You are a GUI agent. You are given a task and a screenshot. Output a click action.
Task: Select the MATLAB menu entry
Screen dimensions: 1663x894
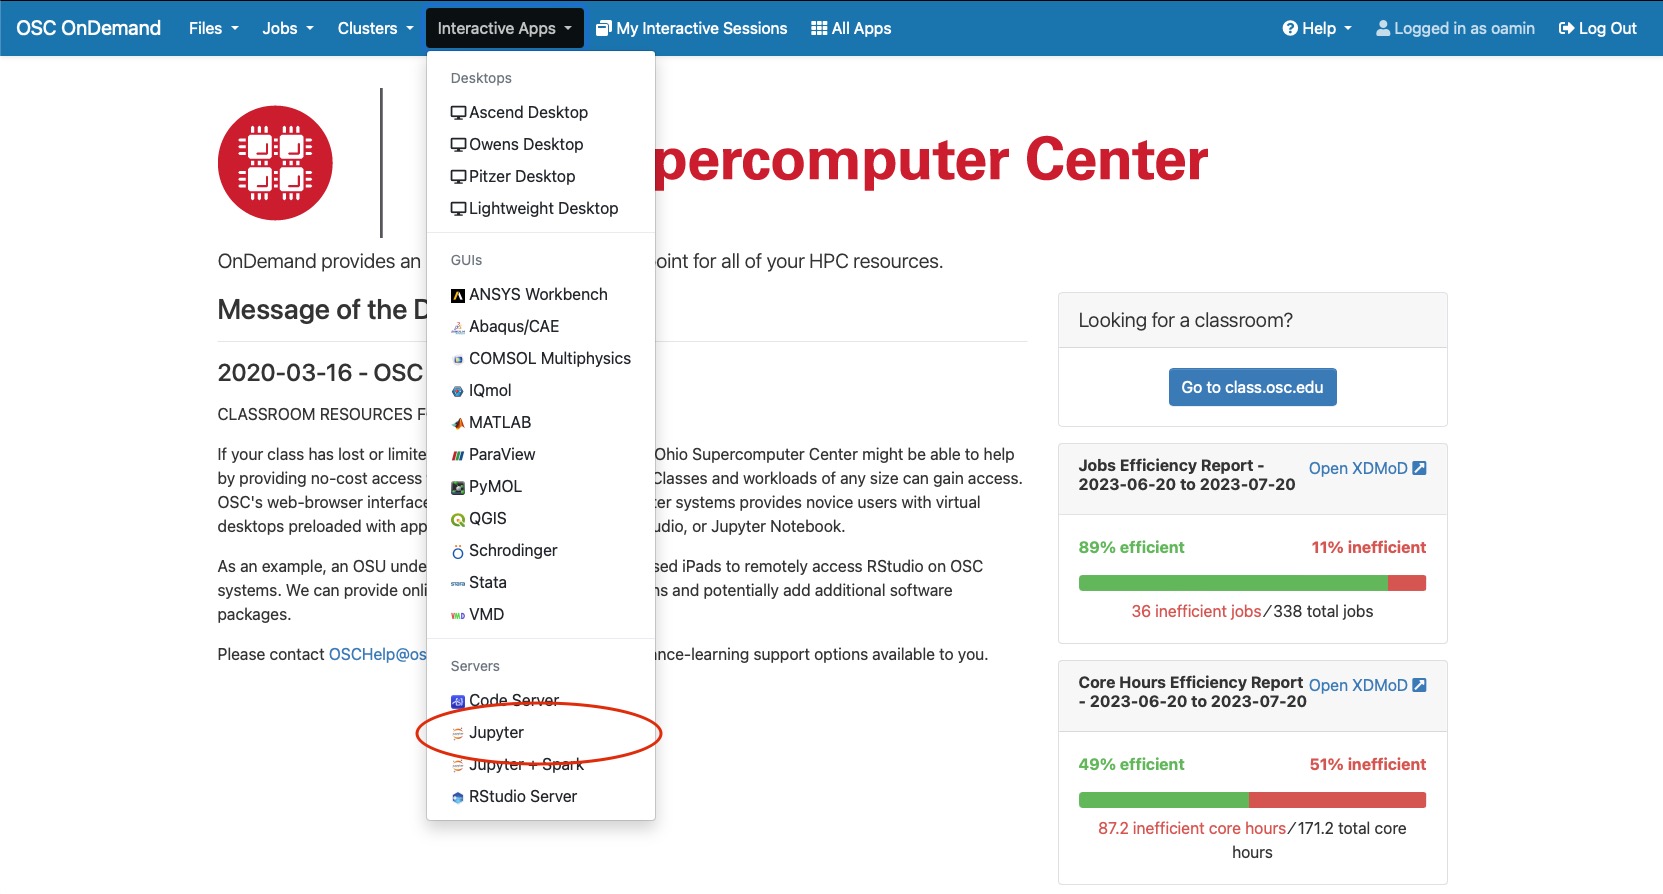(x=541, y=422)
